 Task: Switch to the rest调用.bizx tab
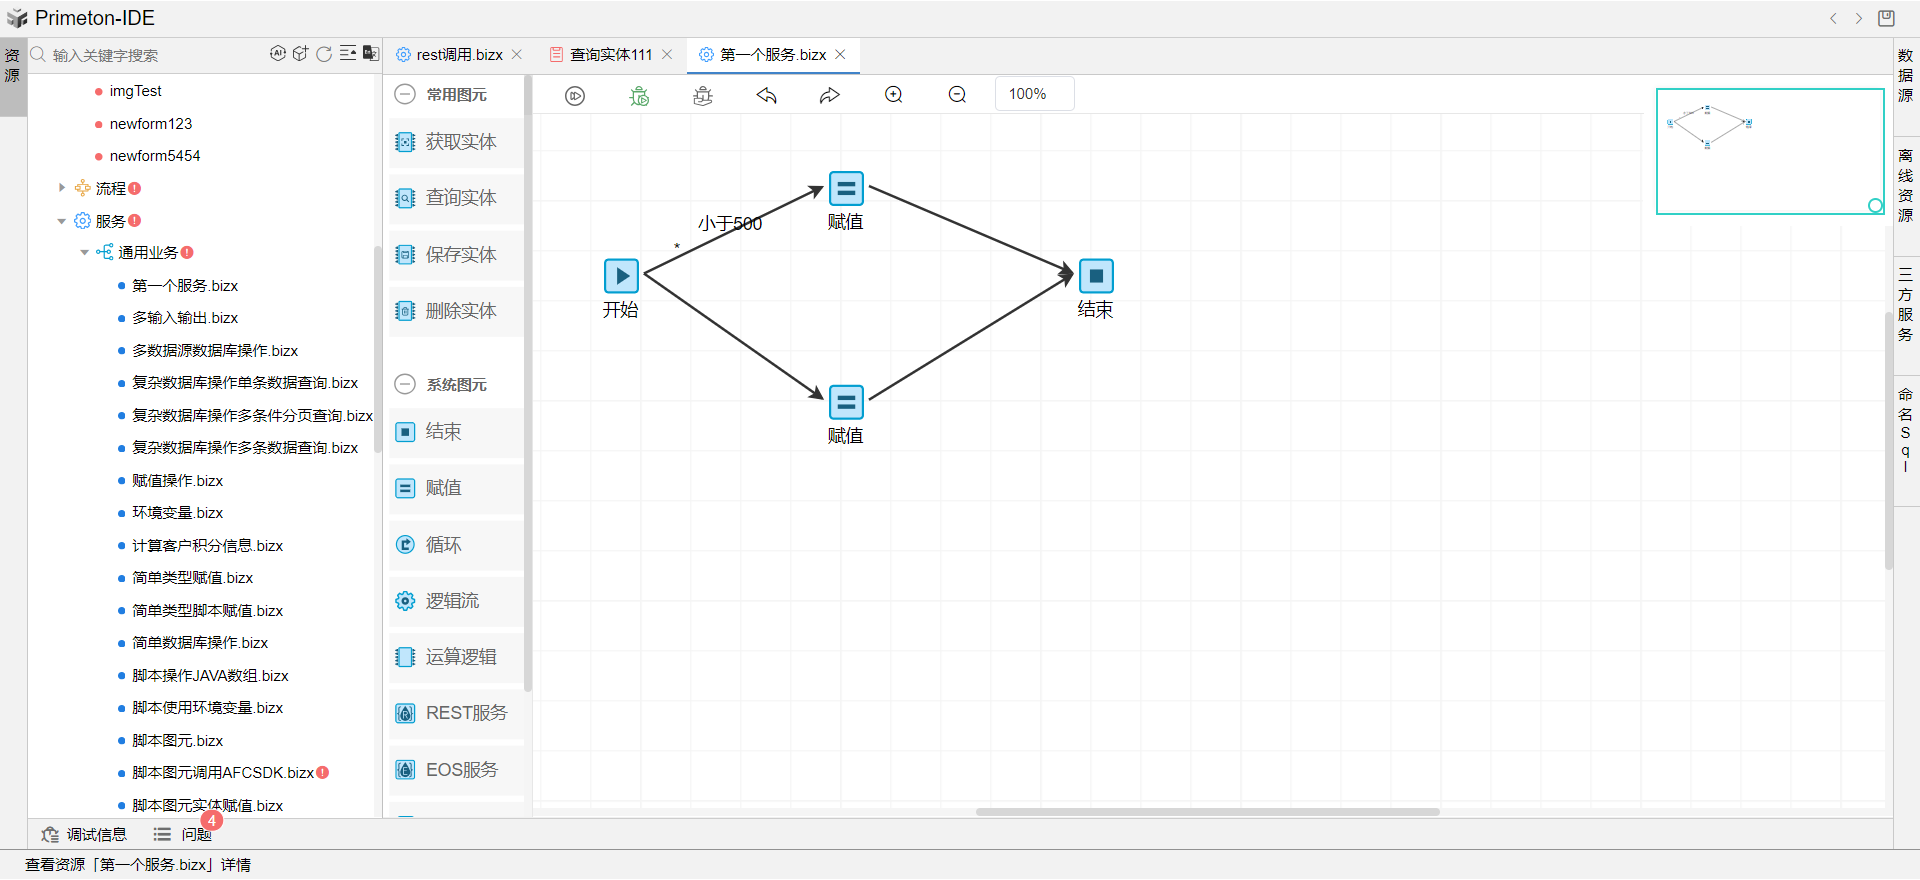(459, 55)
